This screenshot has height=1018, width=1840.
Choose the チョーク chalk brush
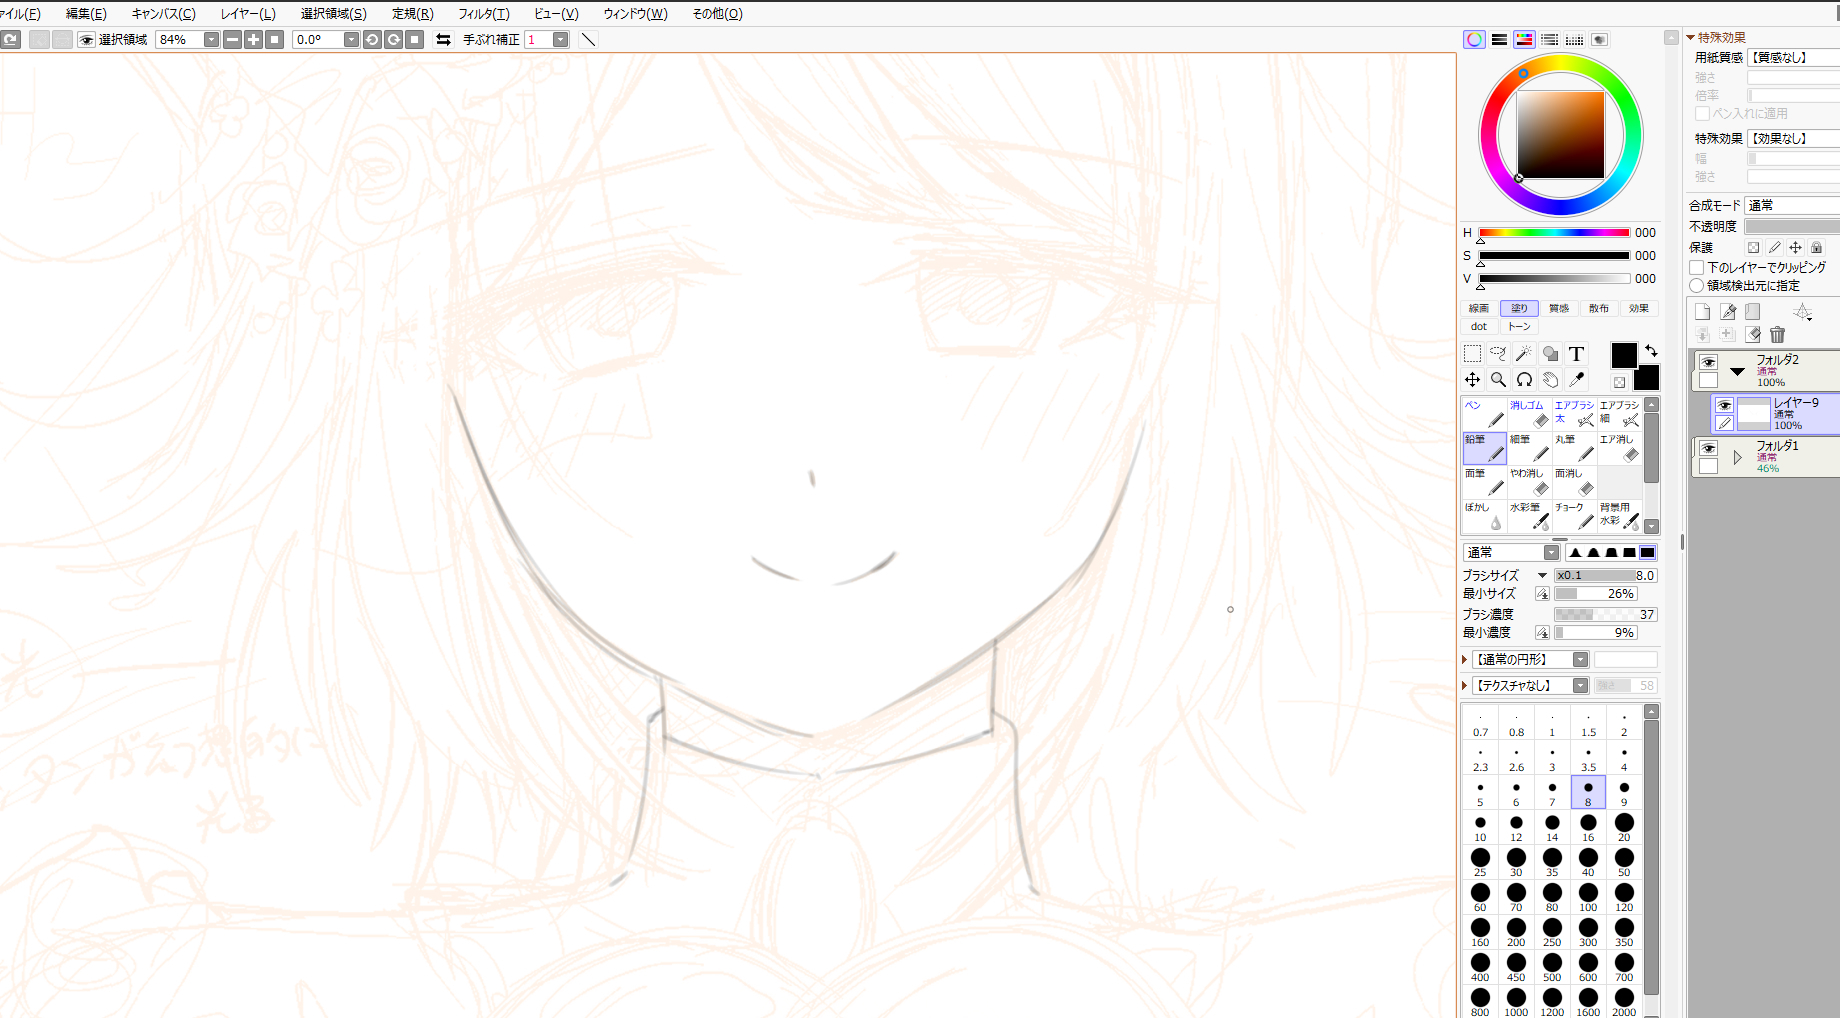pyautogui.click(x=1574, y=516)
